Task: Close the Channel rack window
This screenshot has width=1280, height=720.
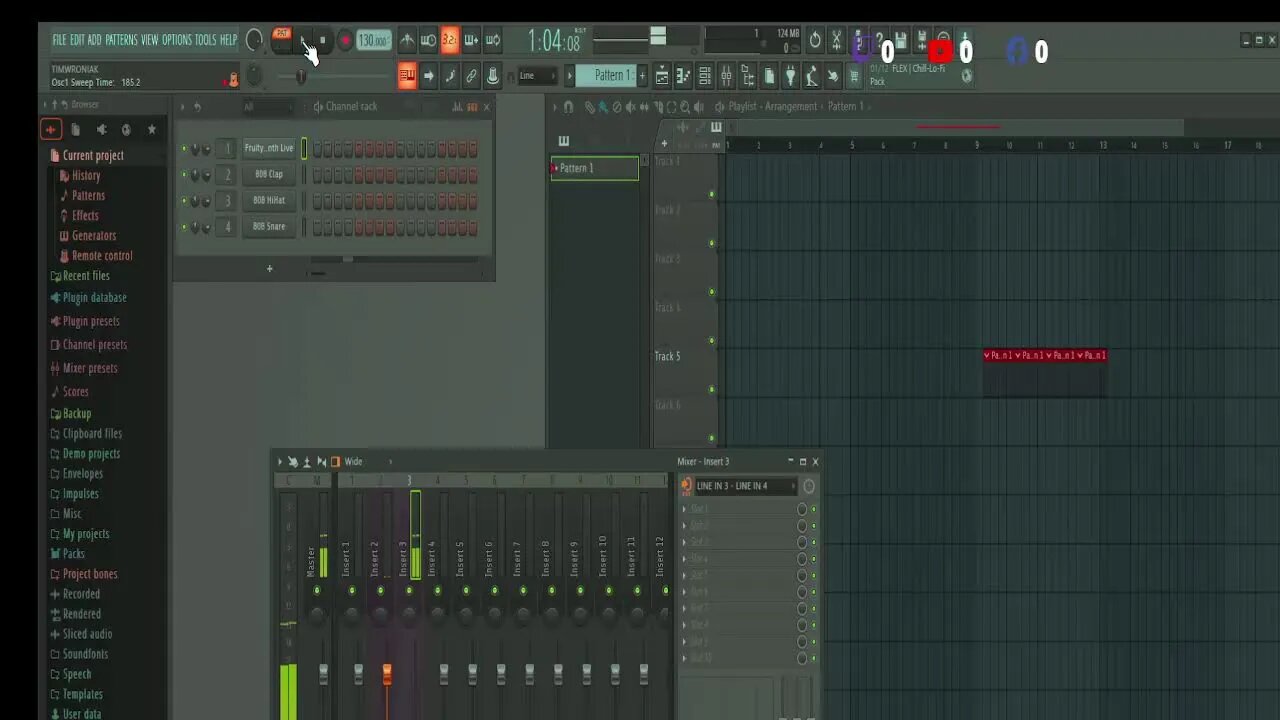Action: click(x=487, y=107)
